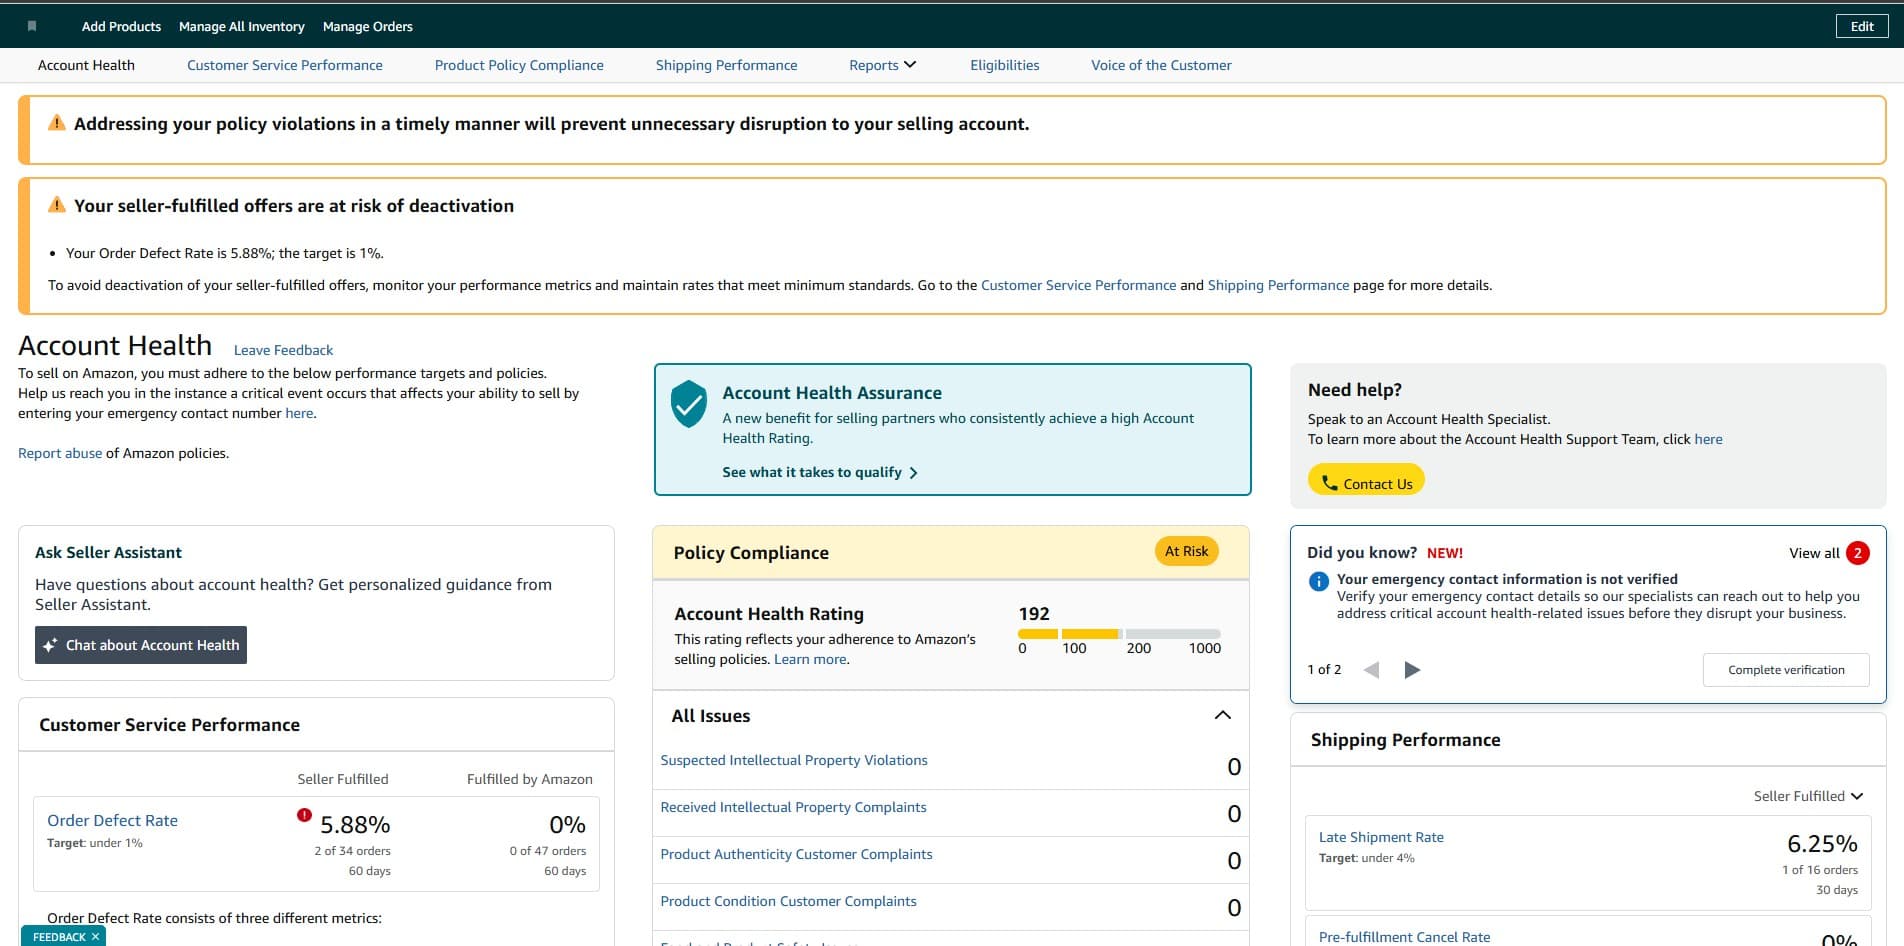Click the 6.25% Late Shipment Rate value
Viewport: 1904px width, 946px height.
1822,844
